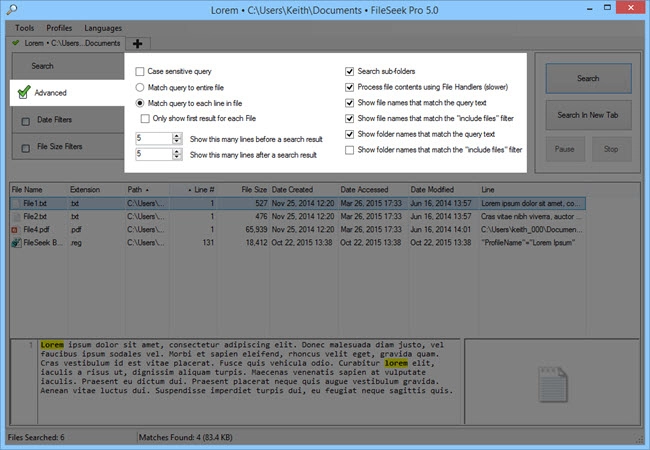Click the green checkmark icon beside Advanced
This screenshot has width=650, height=450.
24,92
